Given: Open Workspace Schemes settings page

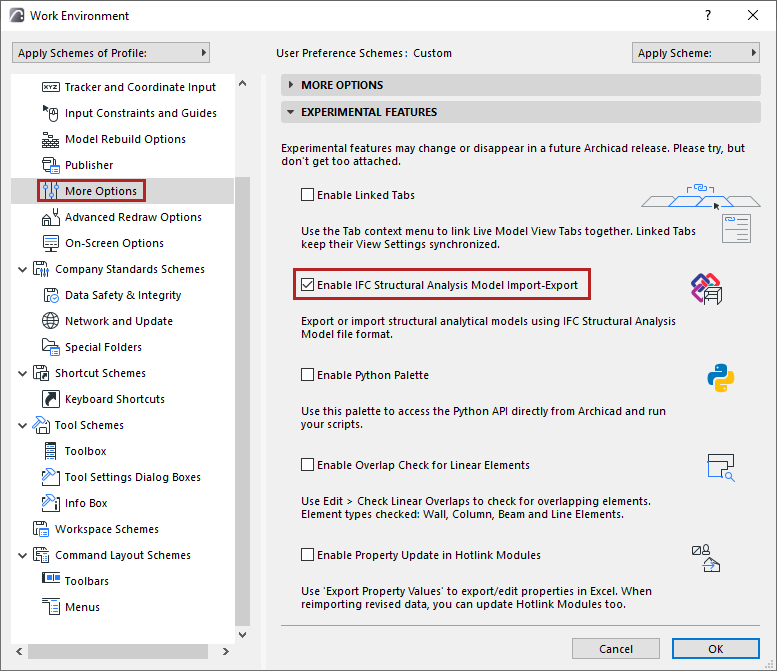Looking at the screenshot, I should tap(107, 529).
